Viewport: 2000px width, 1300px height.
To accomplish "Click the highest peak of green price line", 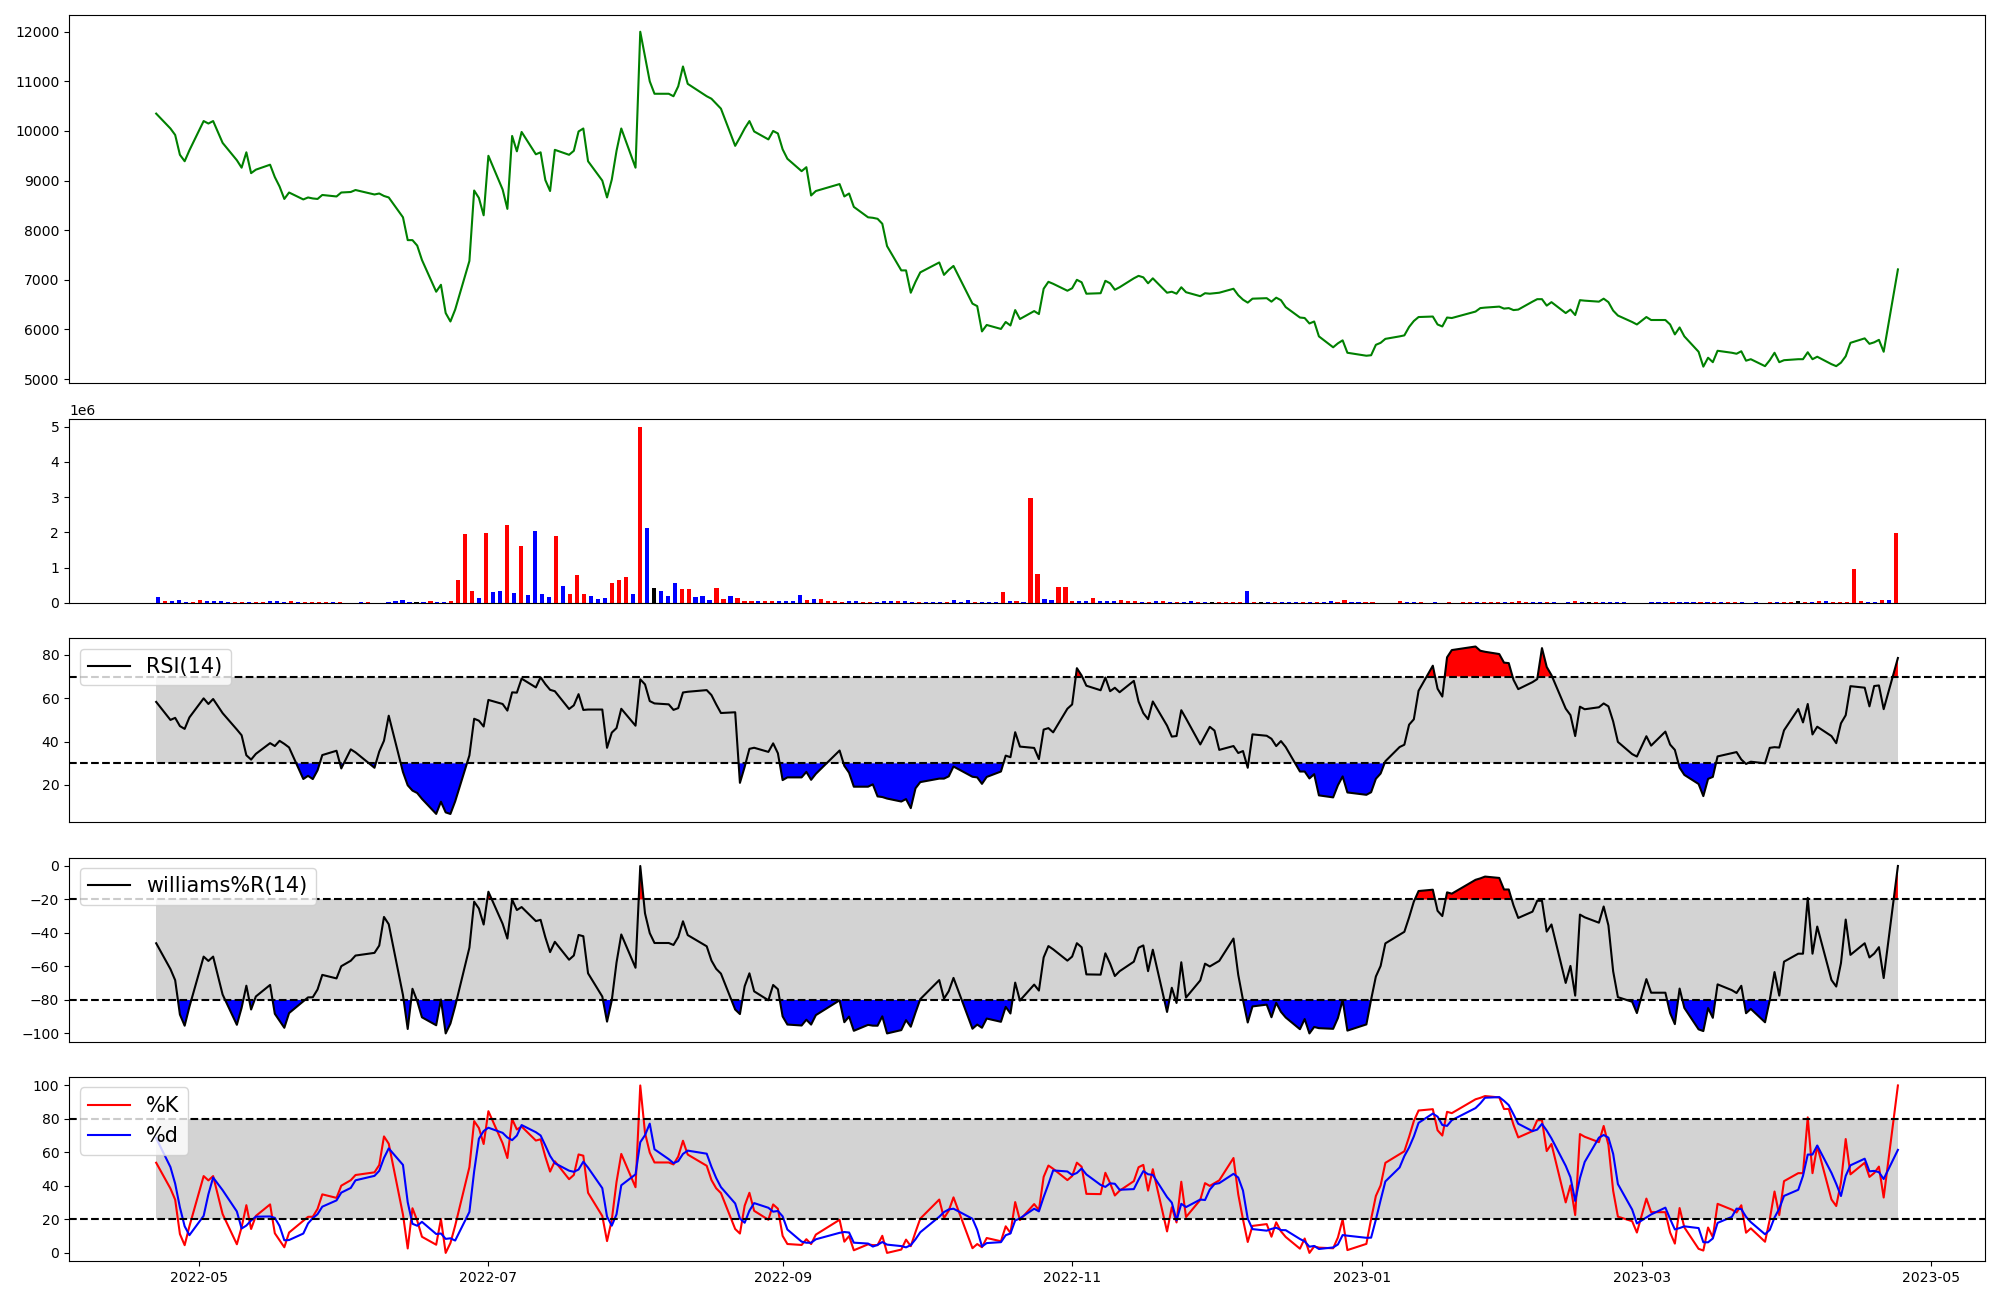I will 640,32.
